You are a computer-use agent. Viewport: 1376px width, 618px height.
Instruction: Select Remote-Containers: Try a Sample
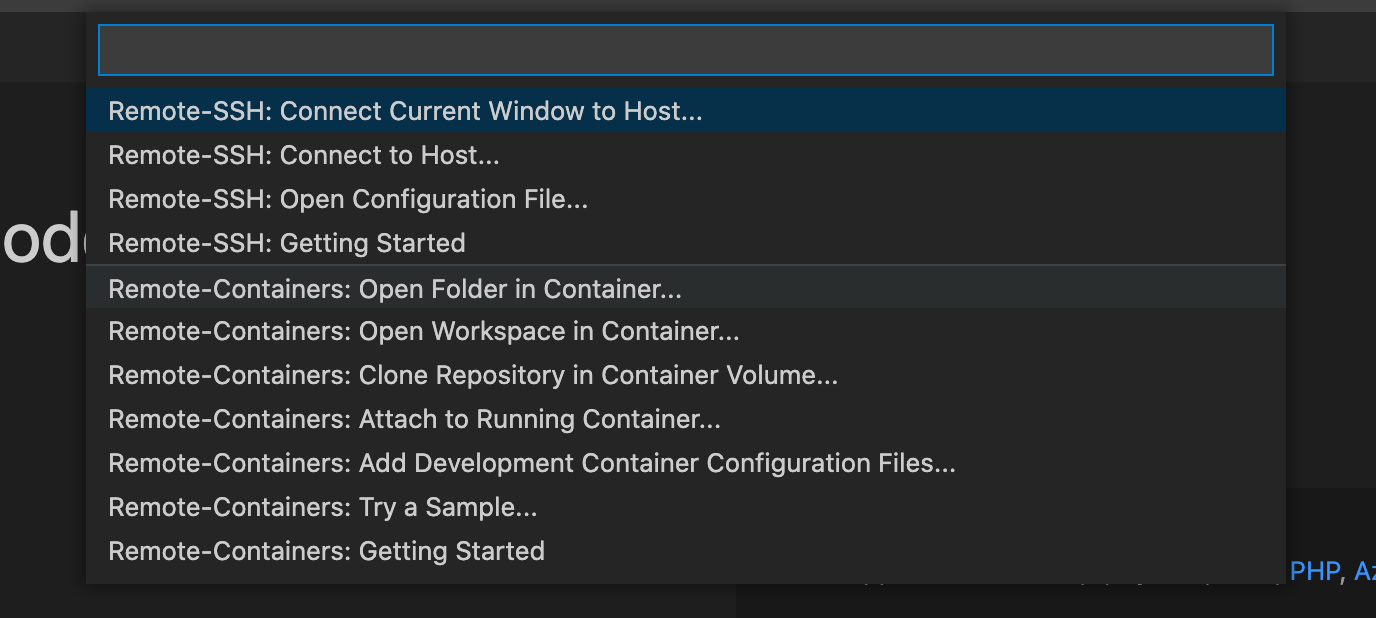(x=323, y=507)
